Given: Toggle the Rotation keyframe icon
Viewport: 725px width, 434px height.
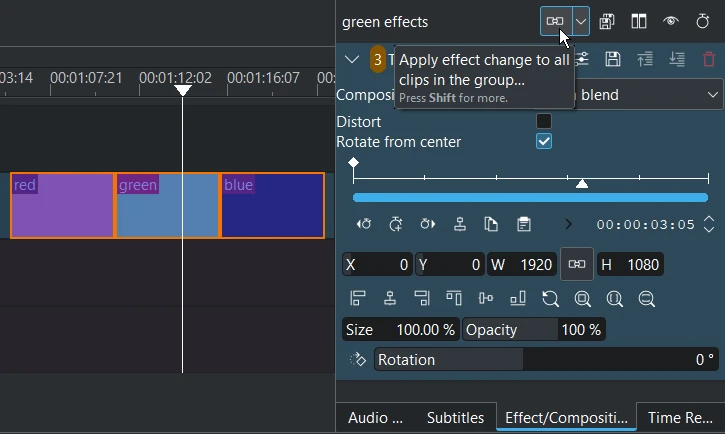Looking at the screenshot, I should pos(358,359).
